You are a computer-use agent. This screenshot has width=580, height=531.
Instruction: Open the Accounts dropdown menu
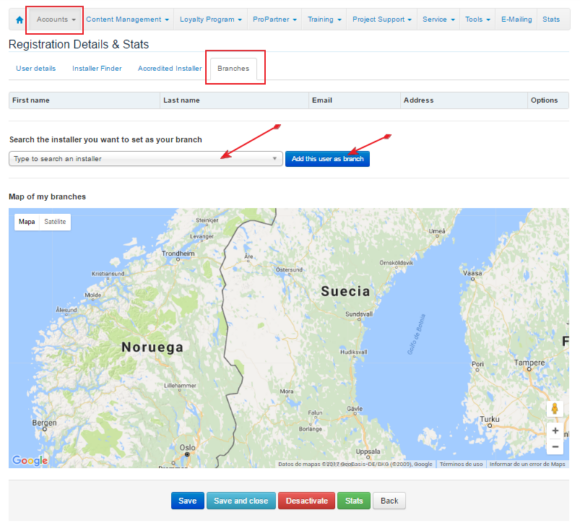[56, 20]
